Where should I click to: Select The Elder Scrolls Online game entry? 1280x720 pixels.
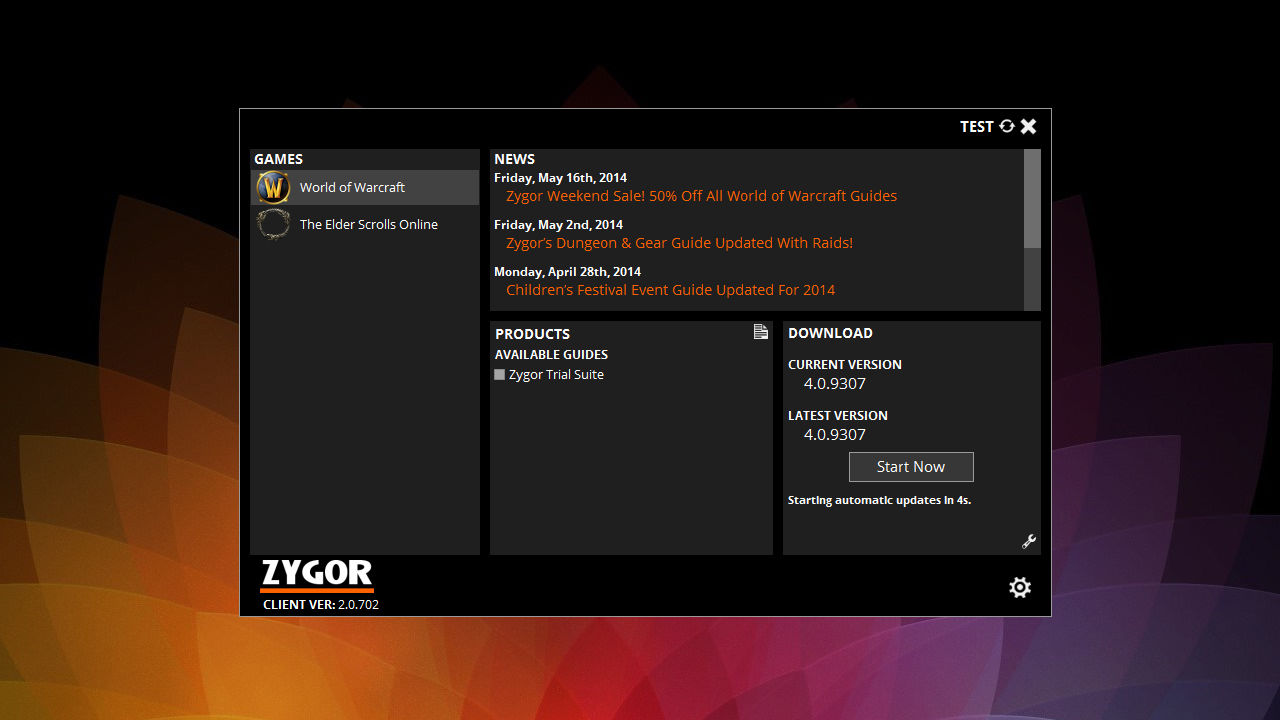pyautogui.click(x=368, y=224)
